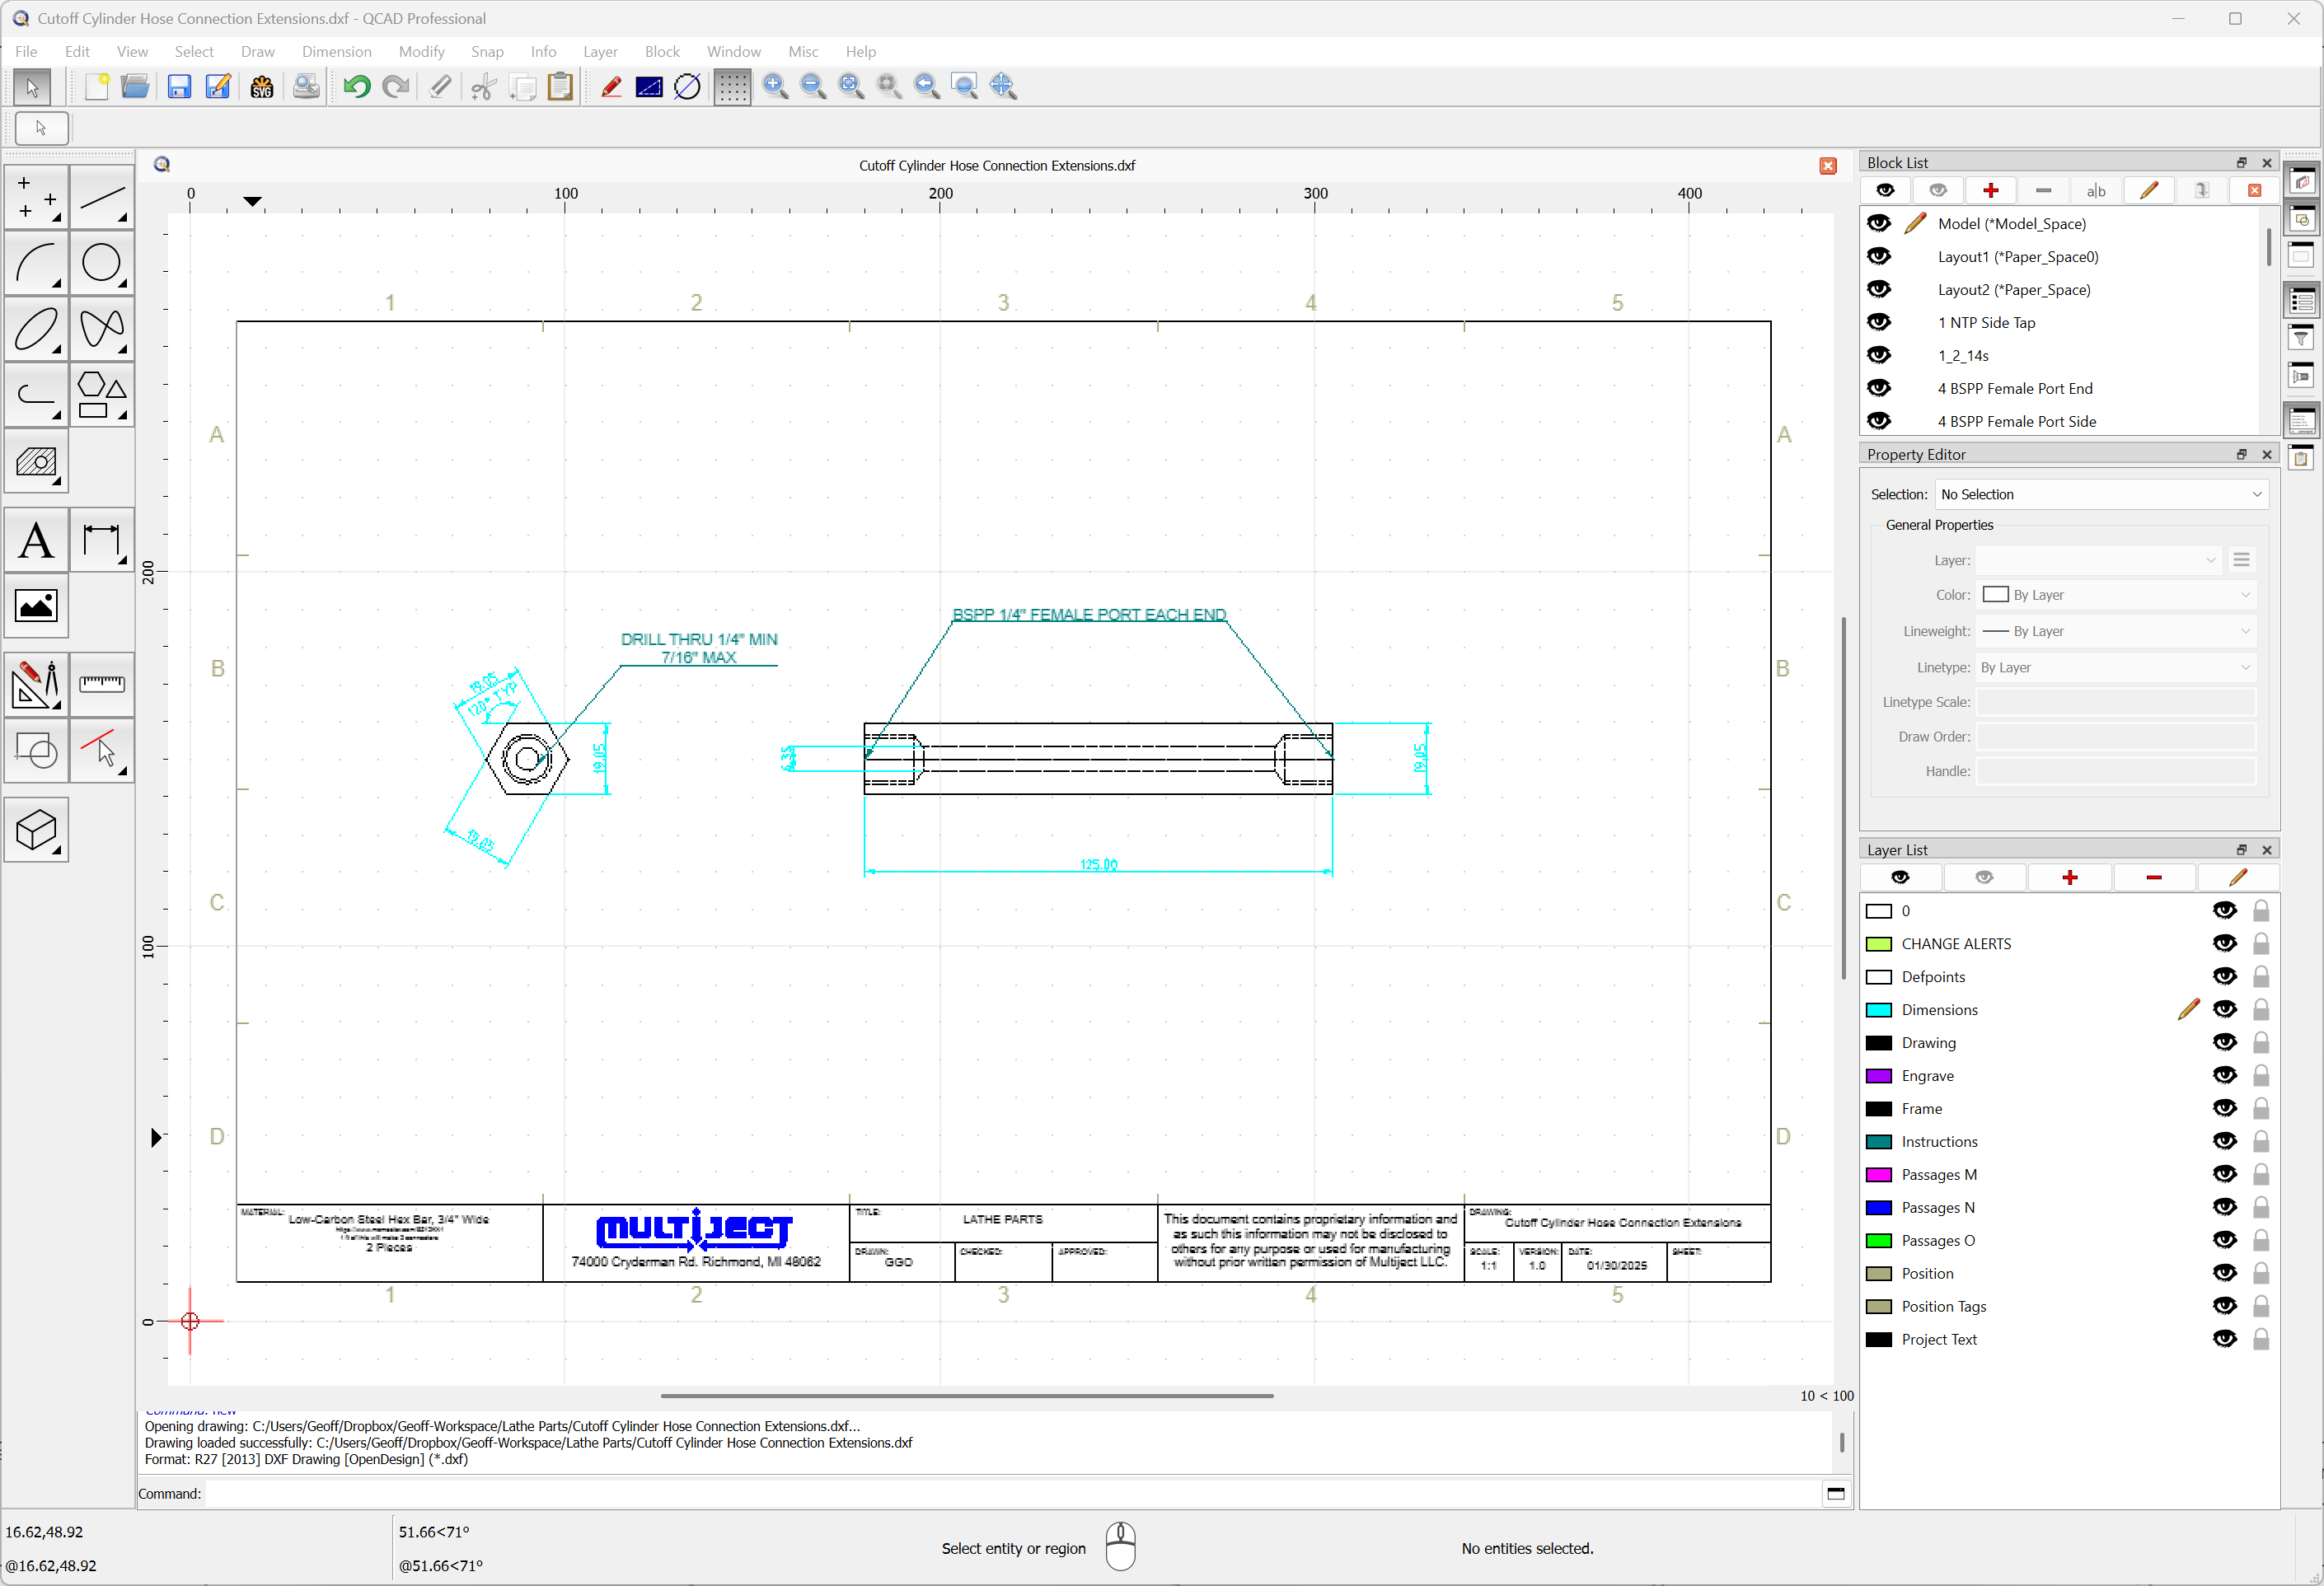
Task: Hide the 1 NTP Side Tap block
Action: 1879,322
